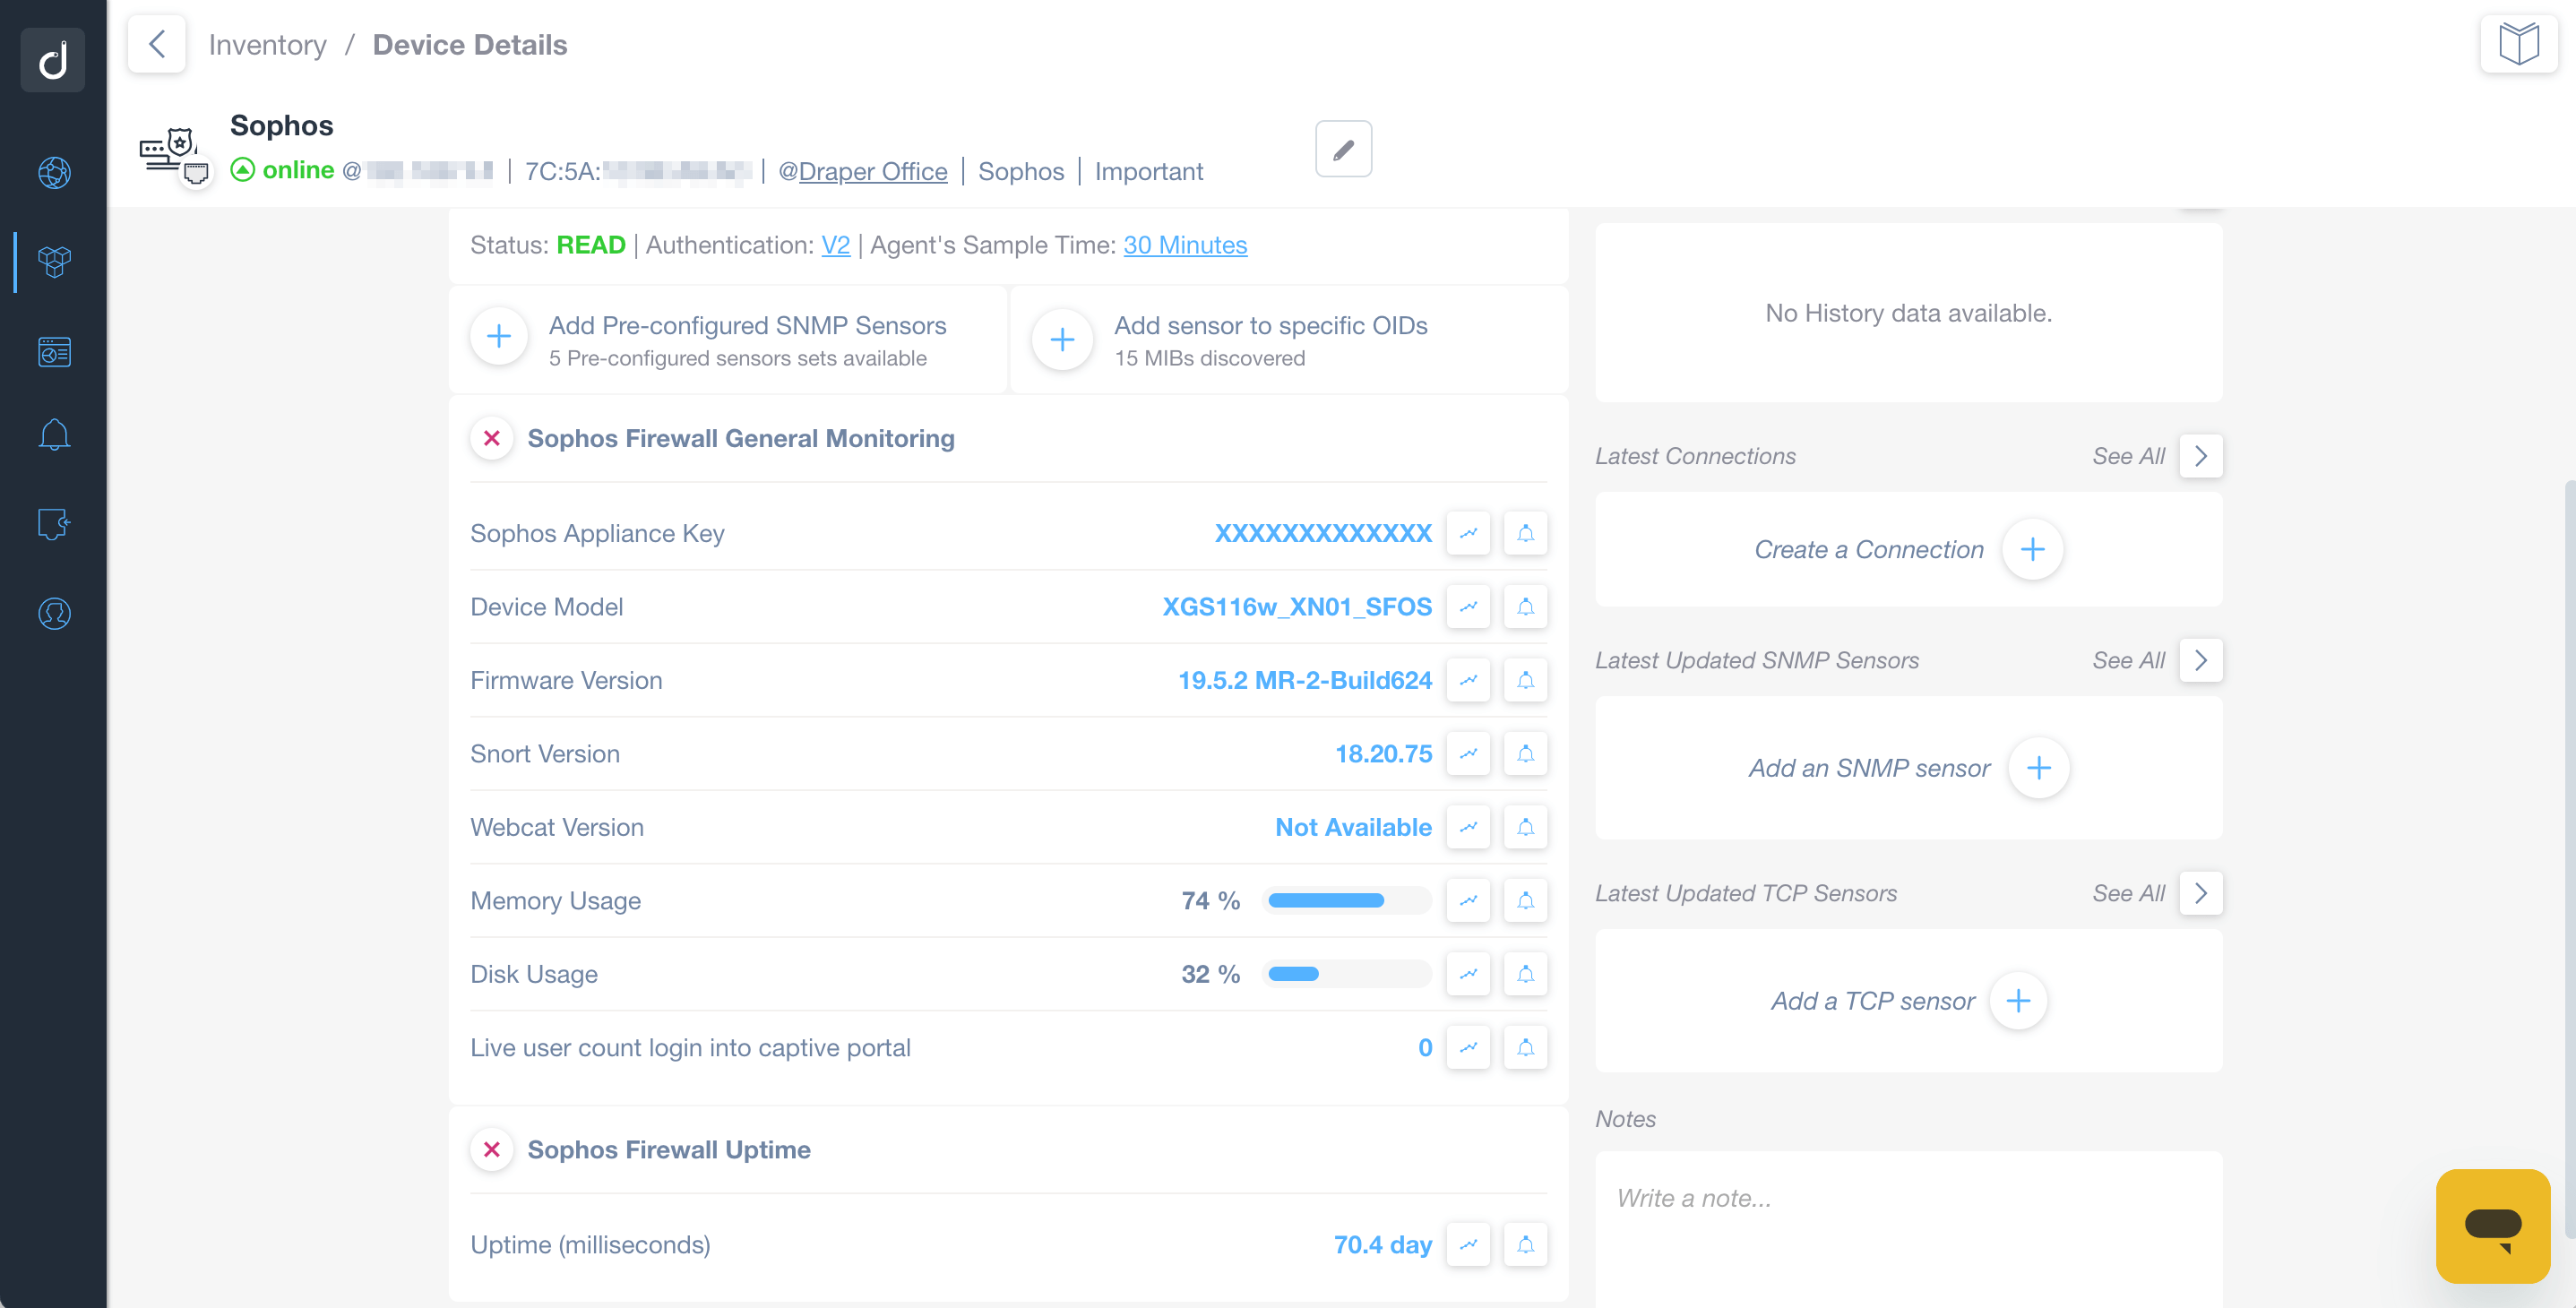
Task: Open the alerts bell icon in sidebar
Action: pyautogui.click(x=54, y=435)
